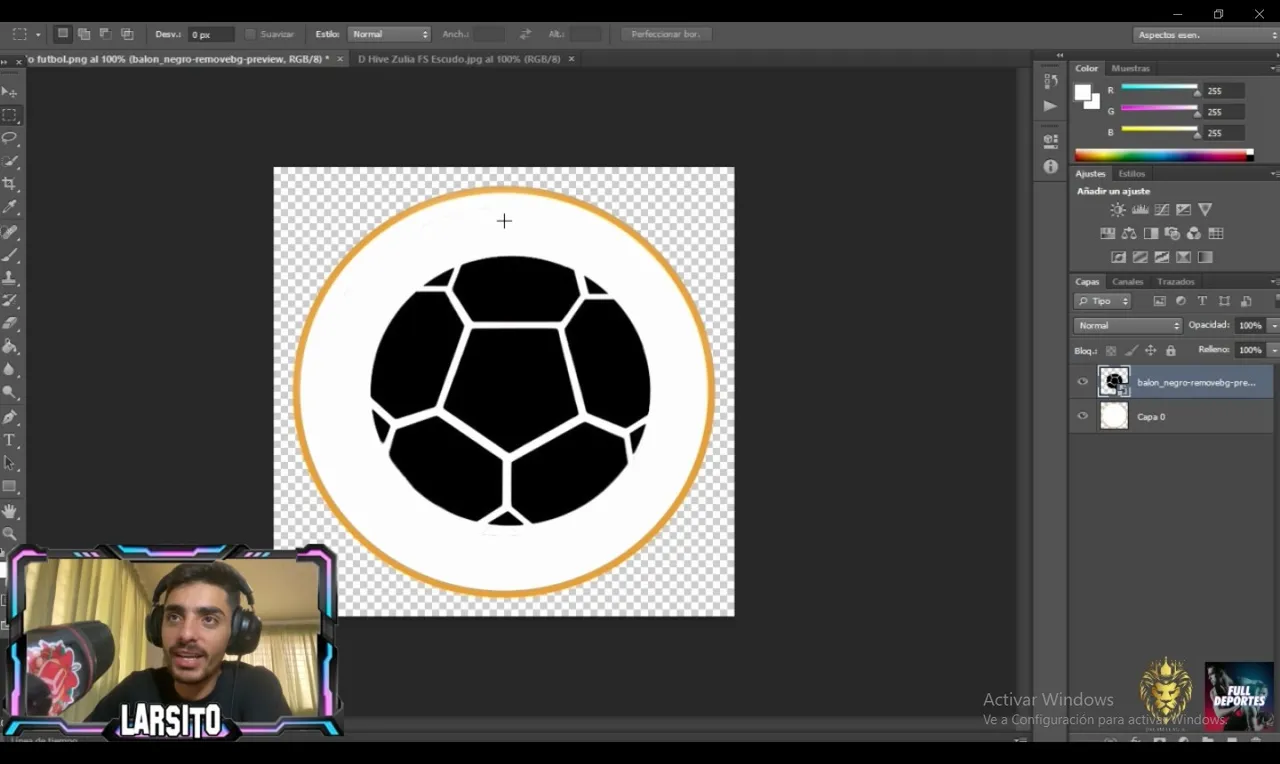1280x764 pixels.
Task: Hide the Capa 0 layer
Action: tap(1082, 416)
